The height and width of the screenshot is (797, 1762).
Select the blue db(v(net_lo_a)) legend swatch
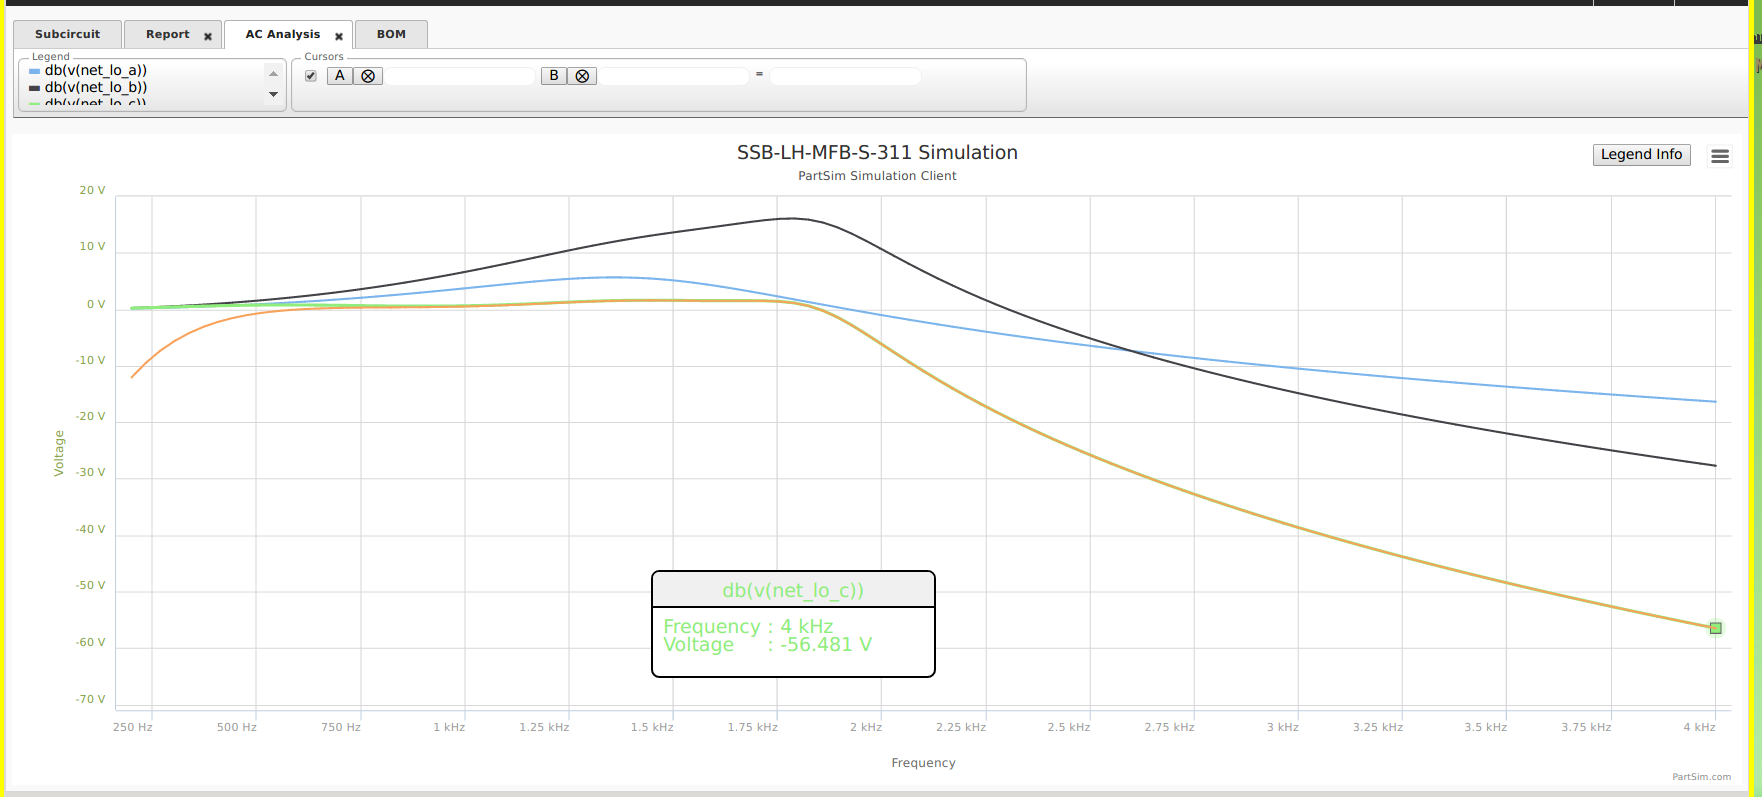pos(35,71)
